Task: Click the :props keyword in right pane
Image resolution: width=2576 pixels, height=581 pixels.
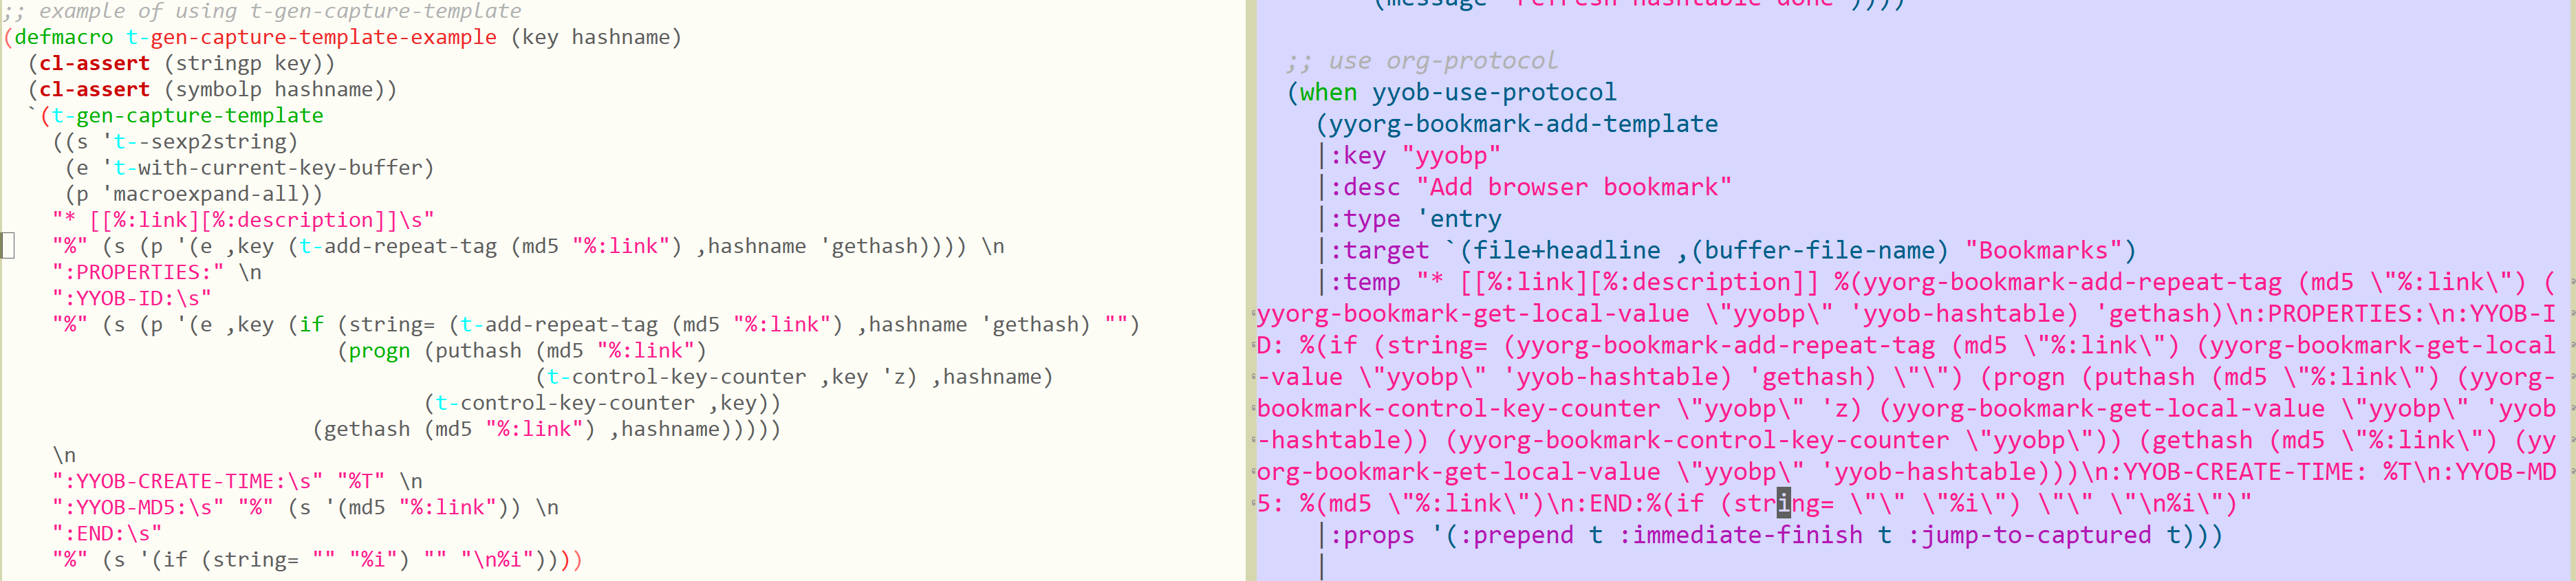Action: (1371, 535)
